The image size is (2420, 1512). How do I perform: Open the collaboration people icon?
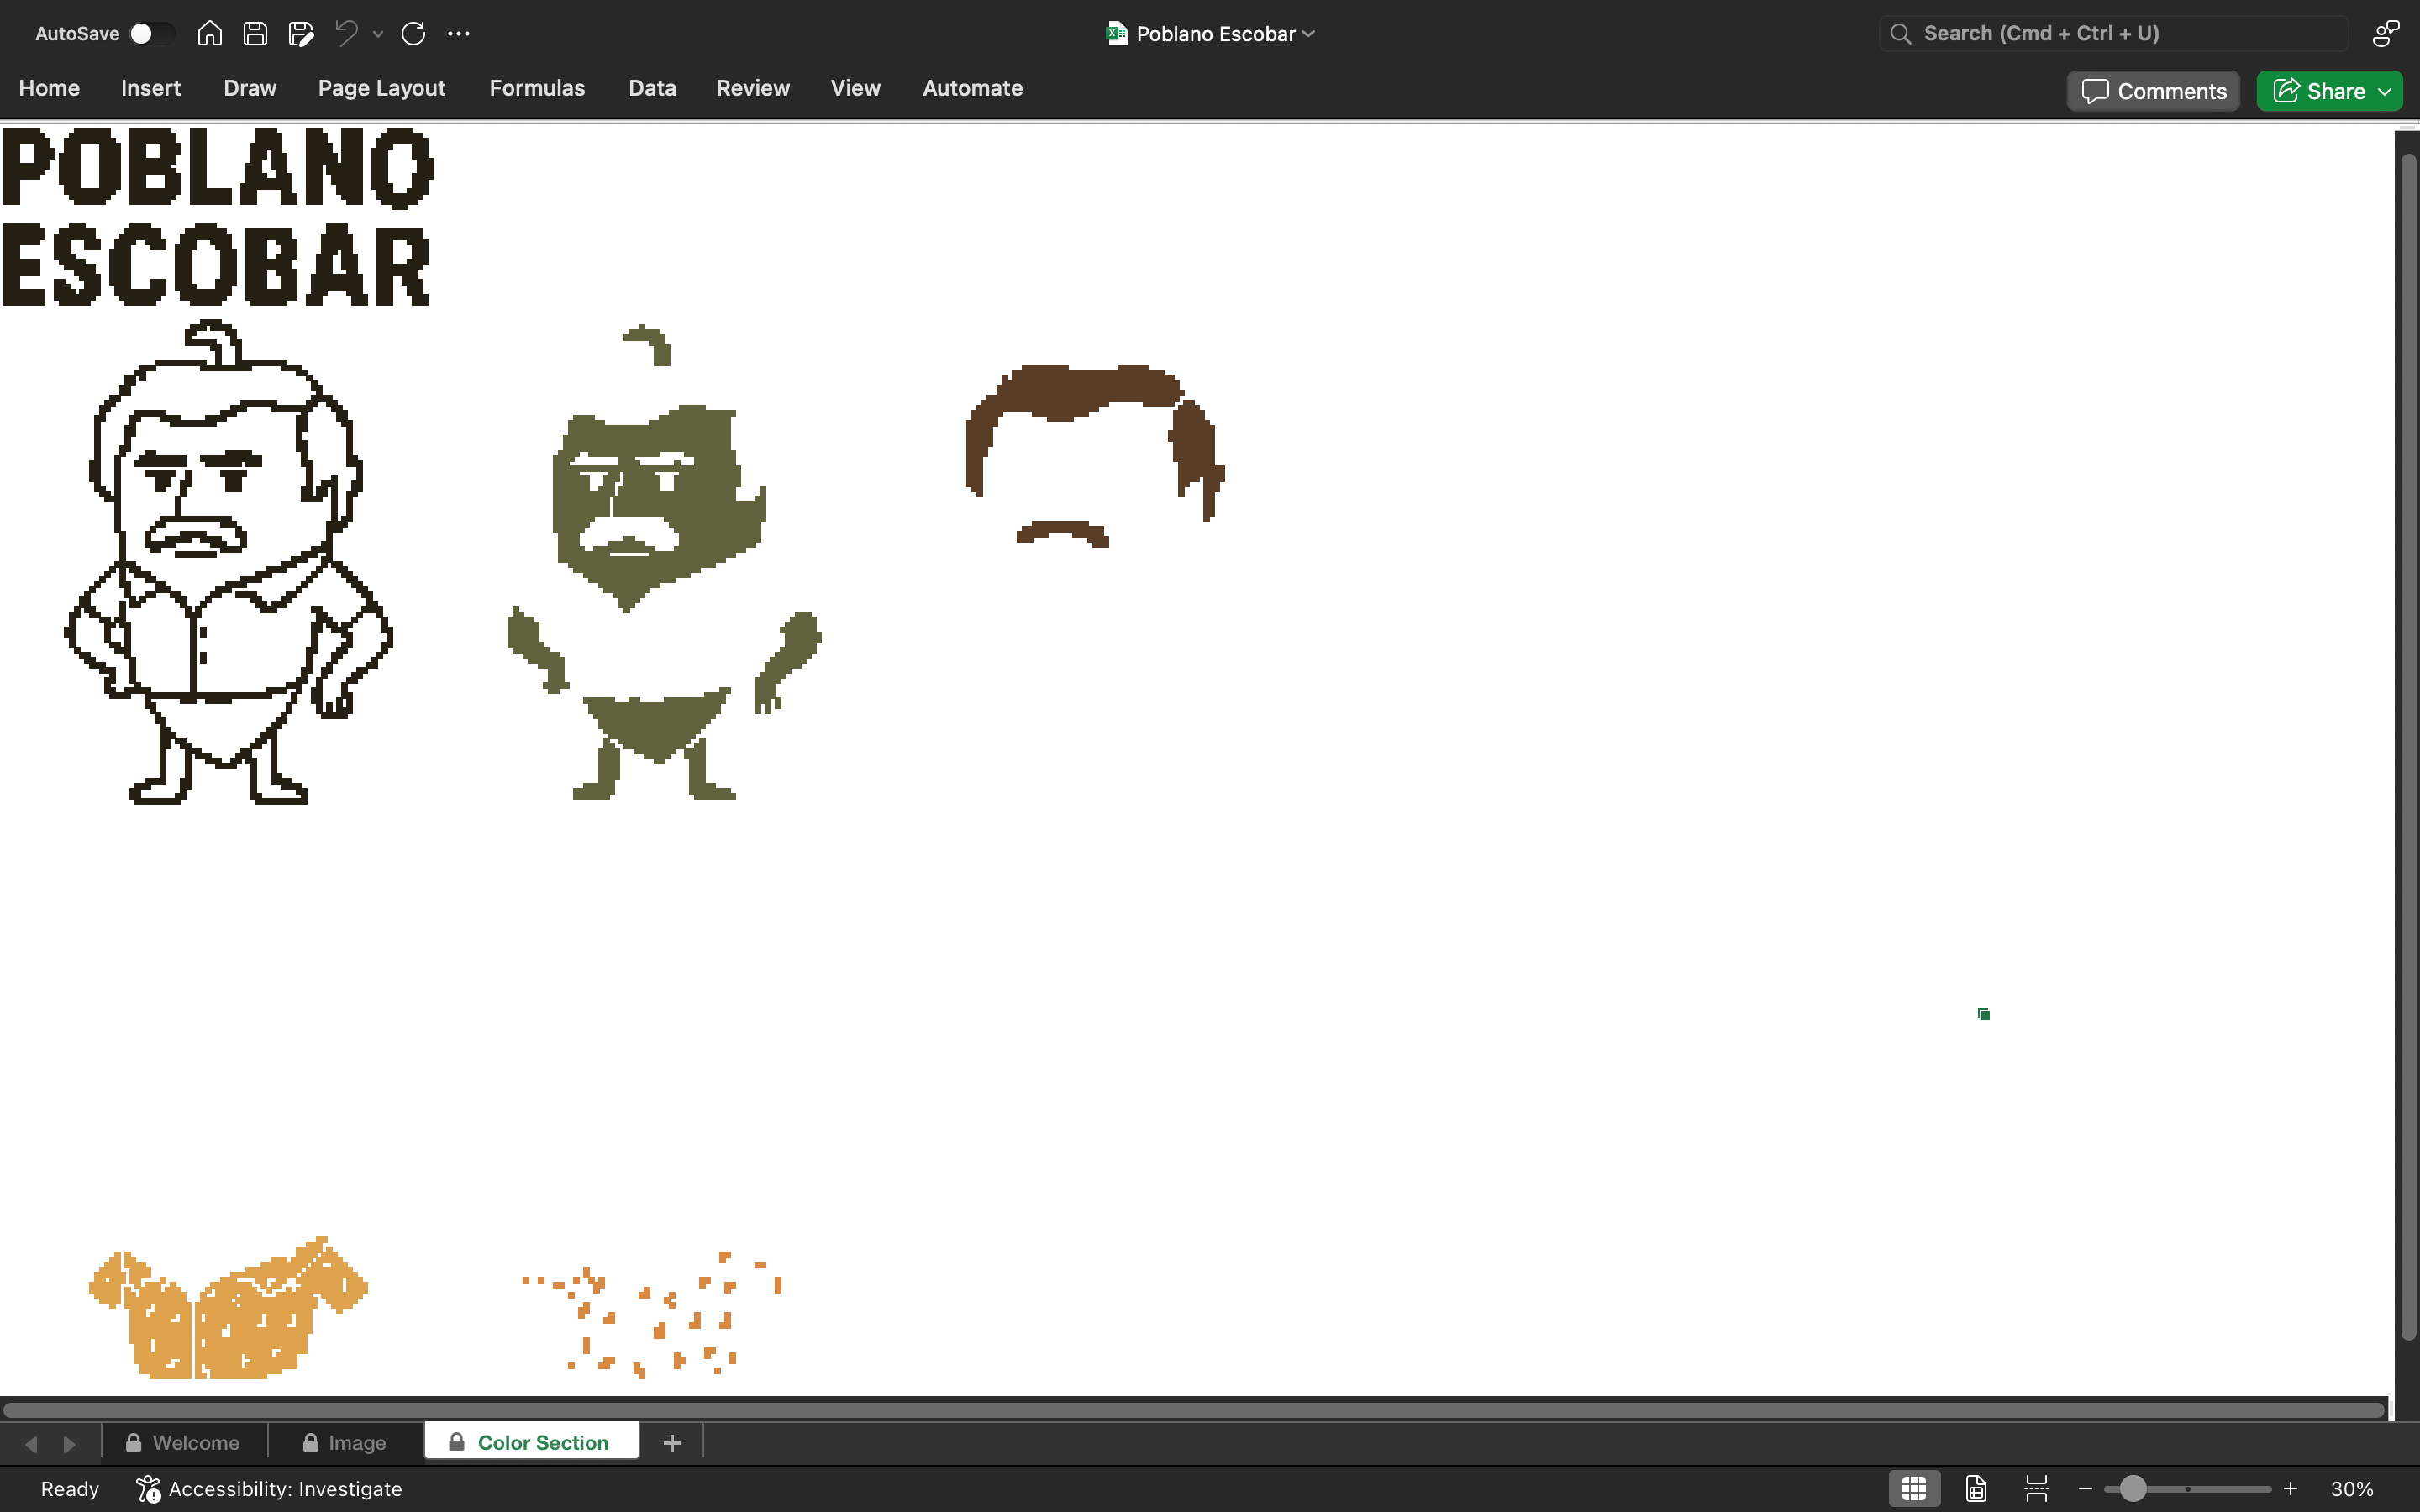2386,33
